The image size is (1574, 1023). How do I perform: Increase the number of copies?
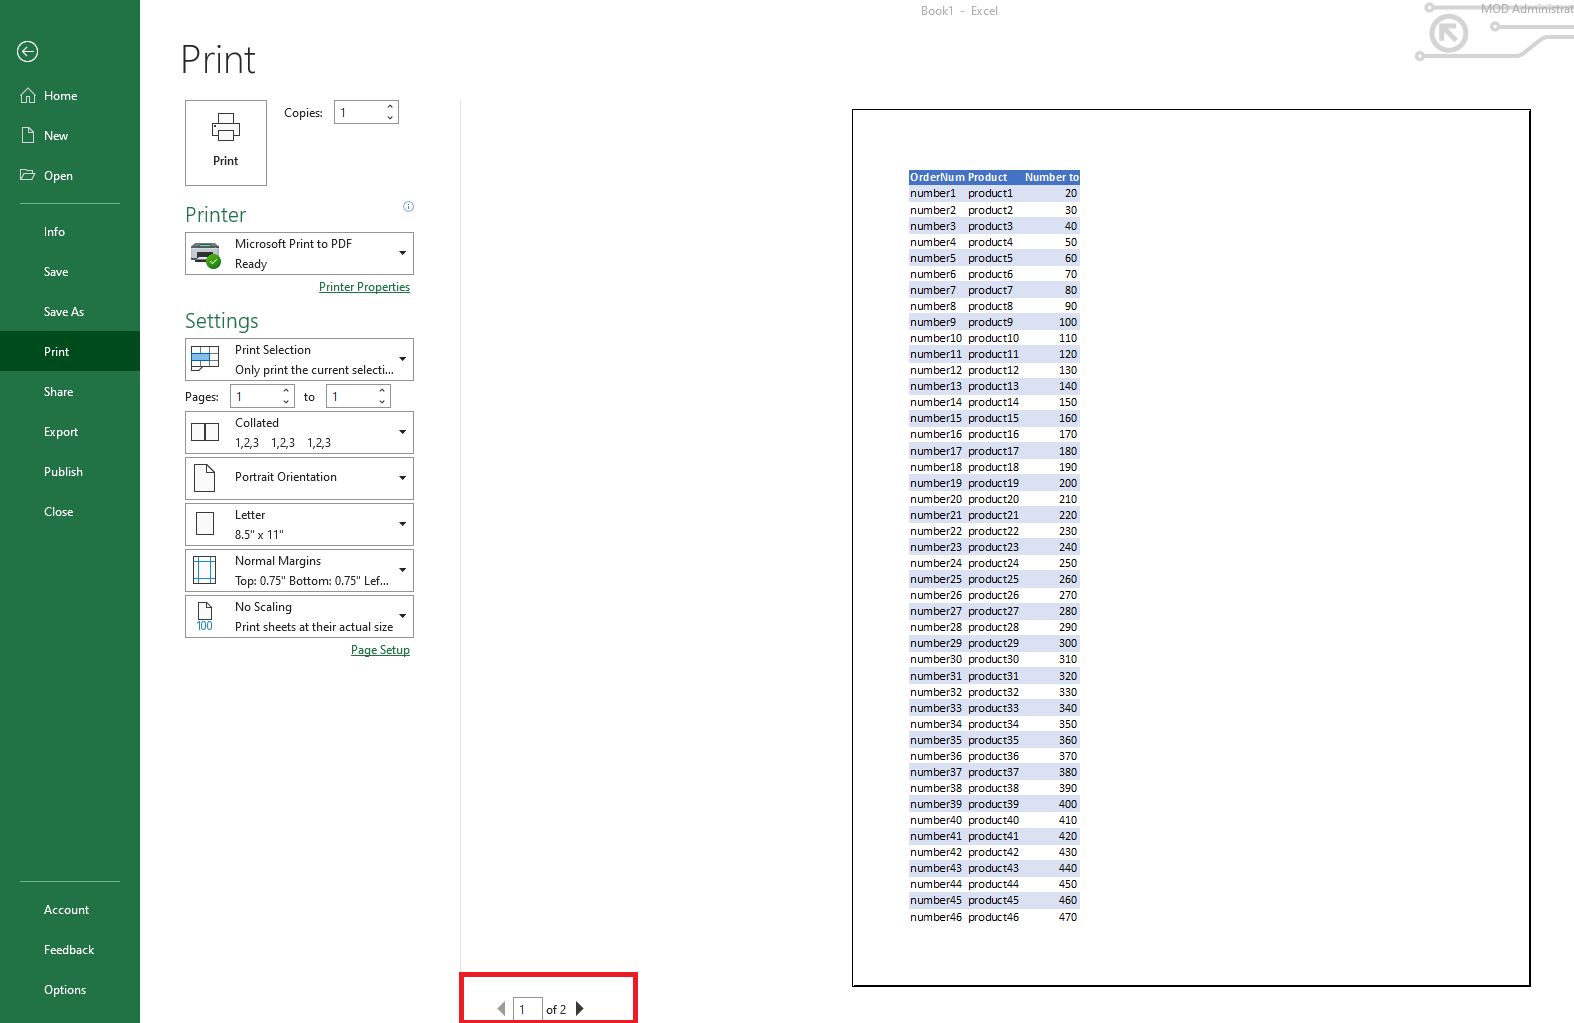pos(390,107)
